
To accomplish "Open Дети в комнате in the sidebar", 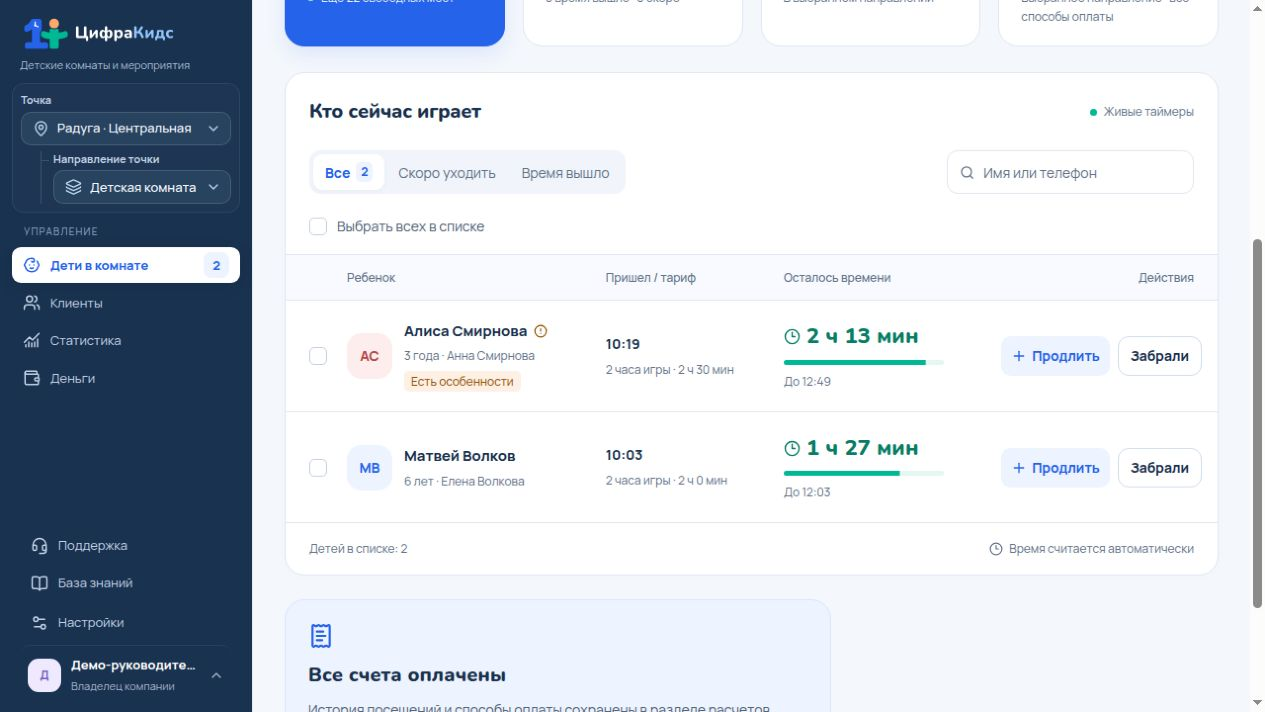I will pyautogui.click(x=126, y=265).
